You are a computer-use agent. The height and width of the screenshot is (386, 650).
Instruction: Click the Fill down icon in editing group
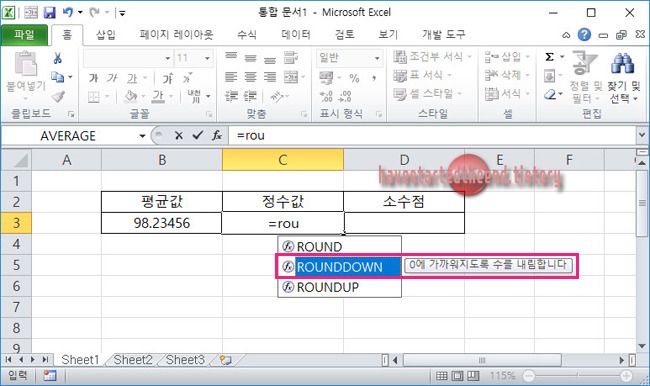[550, 76]
